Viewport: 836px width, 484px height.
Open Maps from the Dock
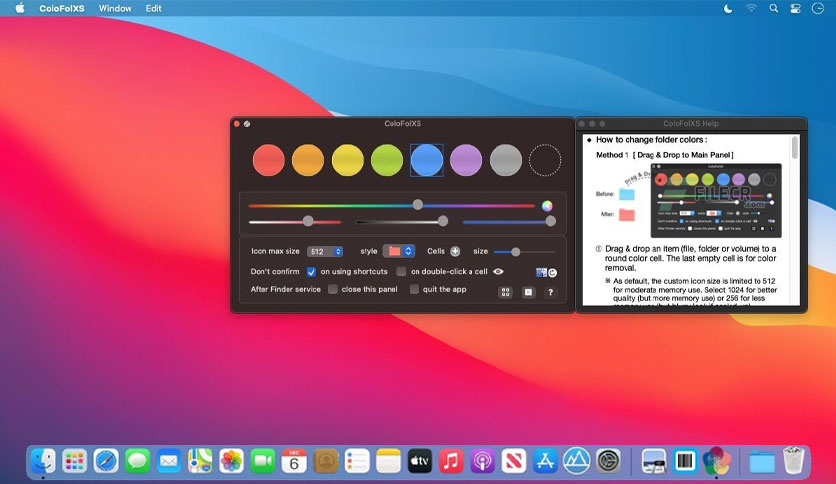(200, 461)
